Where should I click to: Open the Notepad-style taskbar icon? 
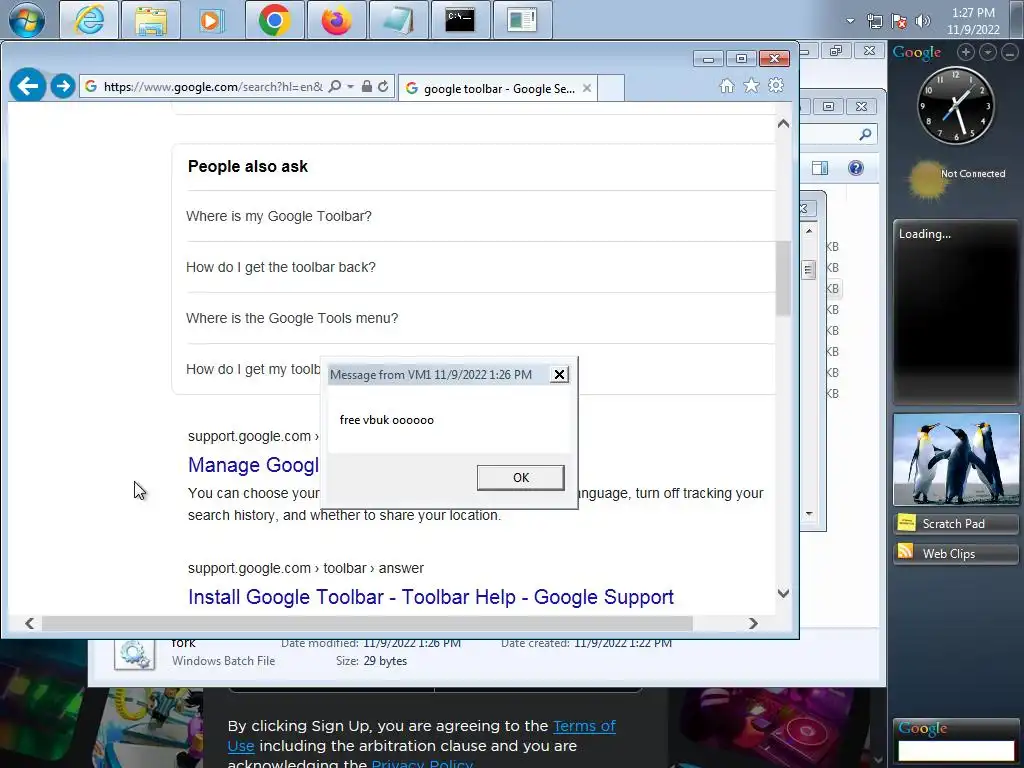click(398, 20)
